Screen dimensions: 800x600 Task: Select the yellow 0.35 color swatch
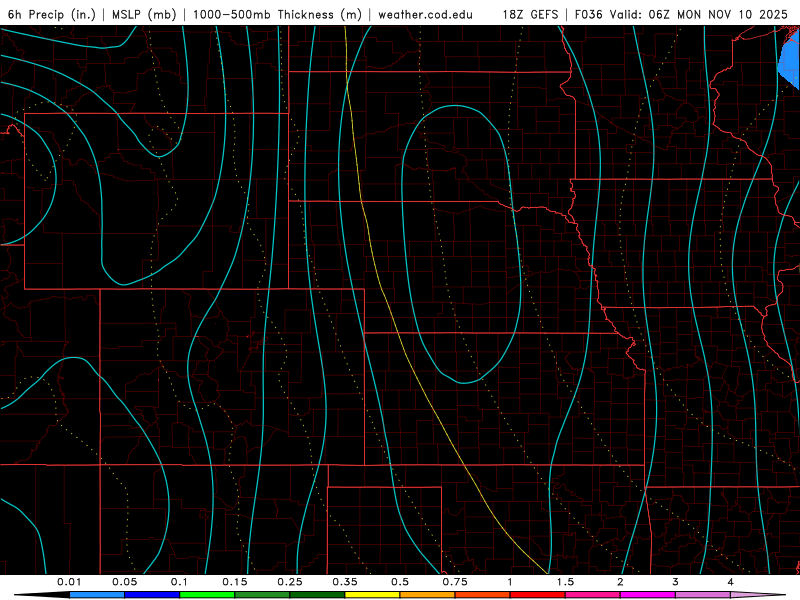tap(372, 595)
